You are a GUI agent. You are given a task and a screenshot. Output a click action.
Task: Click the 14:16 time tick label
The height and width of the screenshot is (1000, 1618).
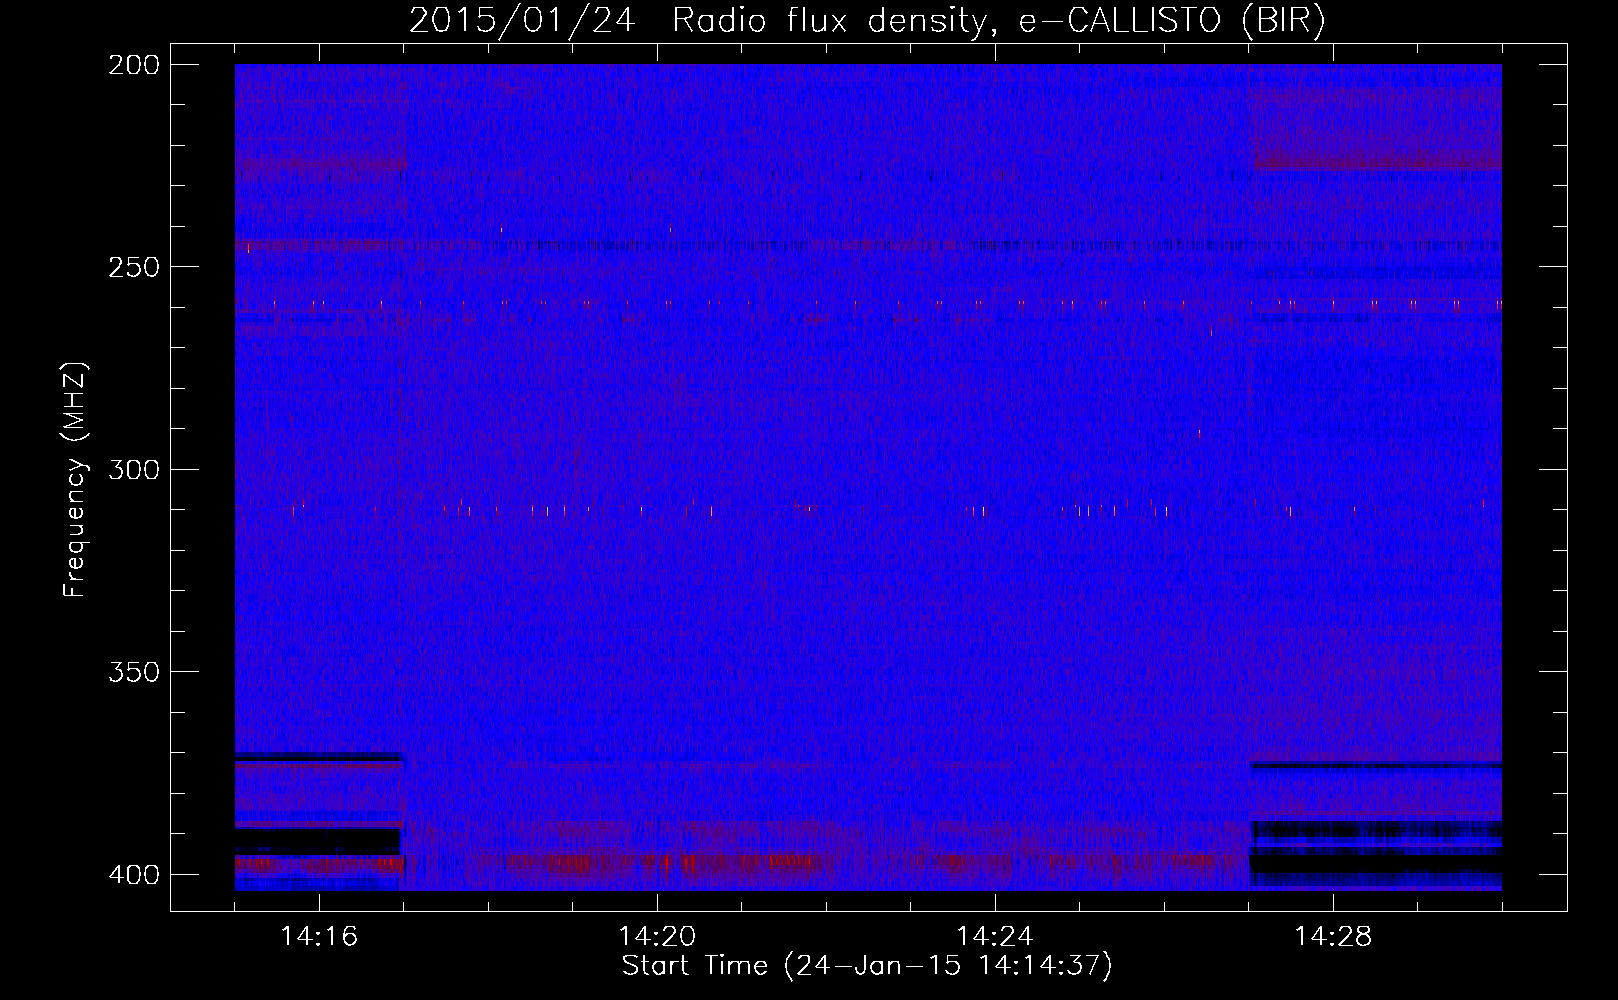(x=319, y=936)
